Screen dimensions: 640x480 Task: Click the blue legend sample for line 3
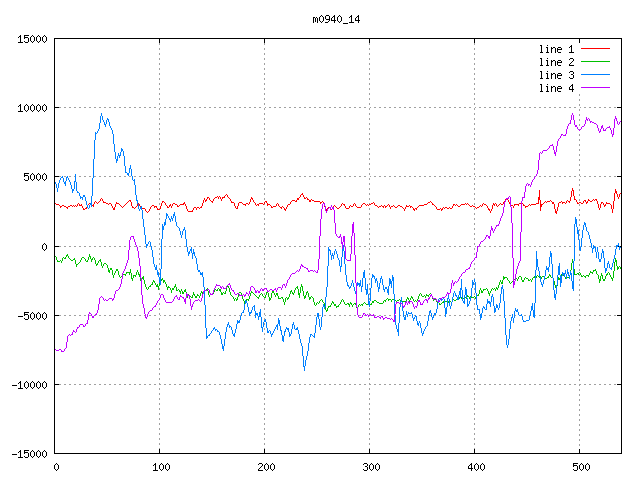coord(595,75)
